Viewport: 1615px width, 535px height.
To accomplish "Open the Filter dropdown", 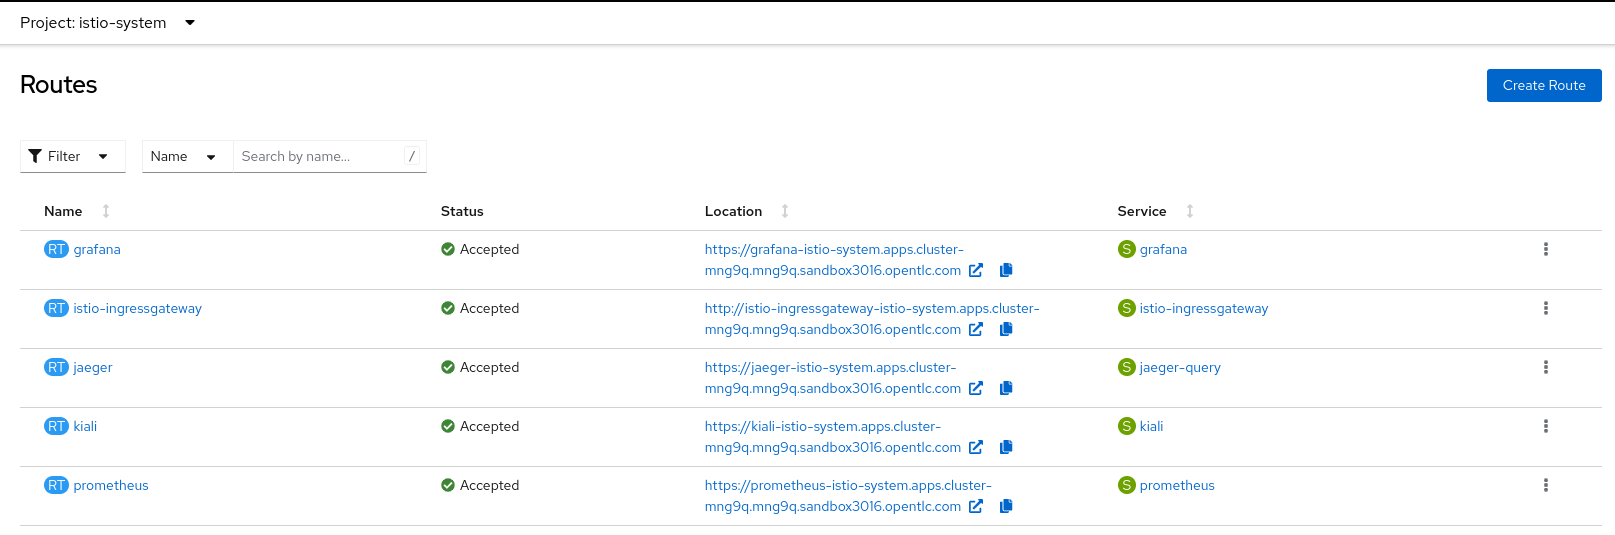I will click(x=72, y=156).
